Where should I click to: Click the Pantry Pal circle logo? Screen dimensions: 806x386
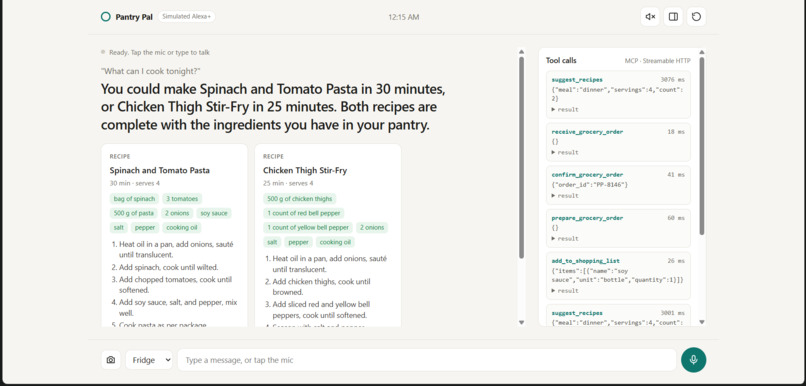pyautogui.click(x=105, y=17)
